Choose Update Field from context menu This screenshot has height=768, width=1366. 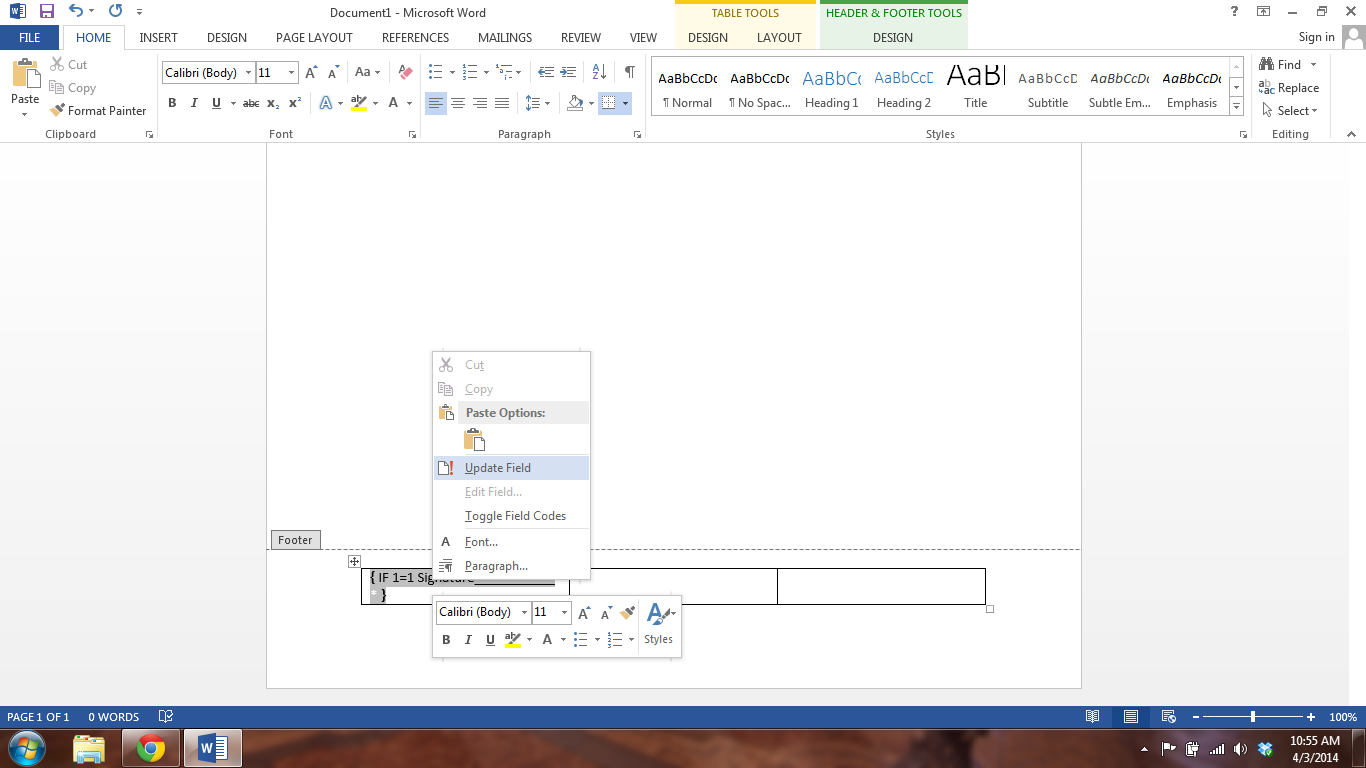(x=511, y=468)
